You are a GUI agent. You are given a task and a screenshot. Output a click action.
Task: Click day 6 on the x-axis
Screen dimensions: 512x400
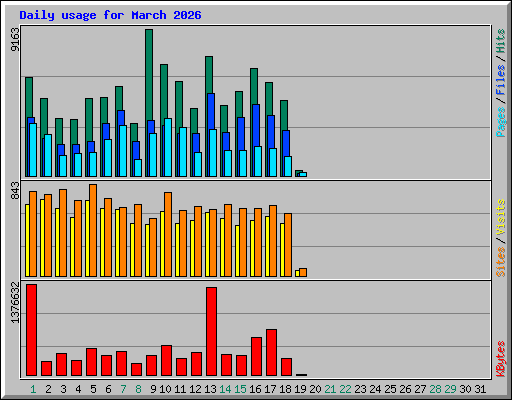click(108, 389)
